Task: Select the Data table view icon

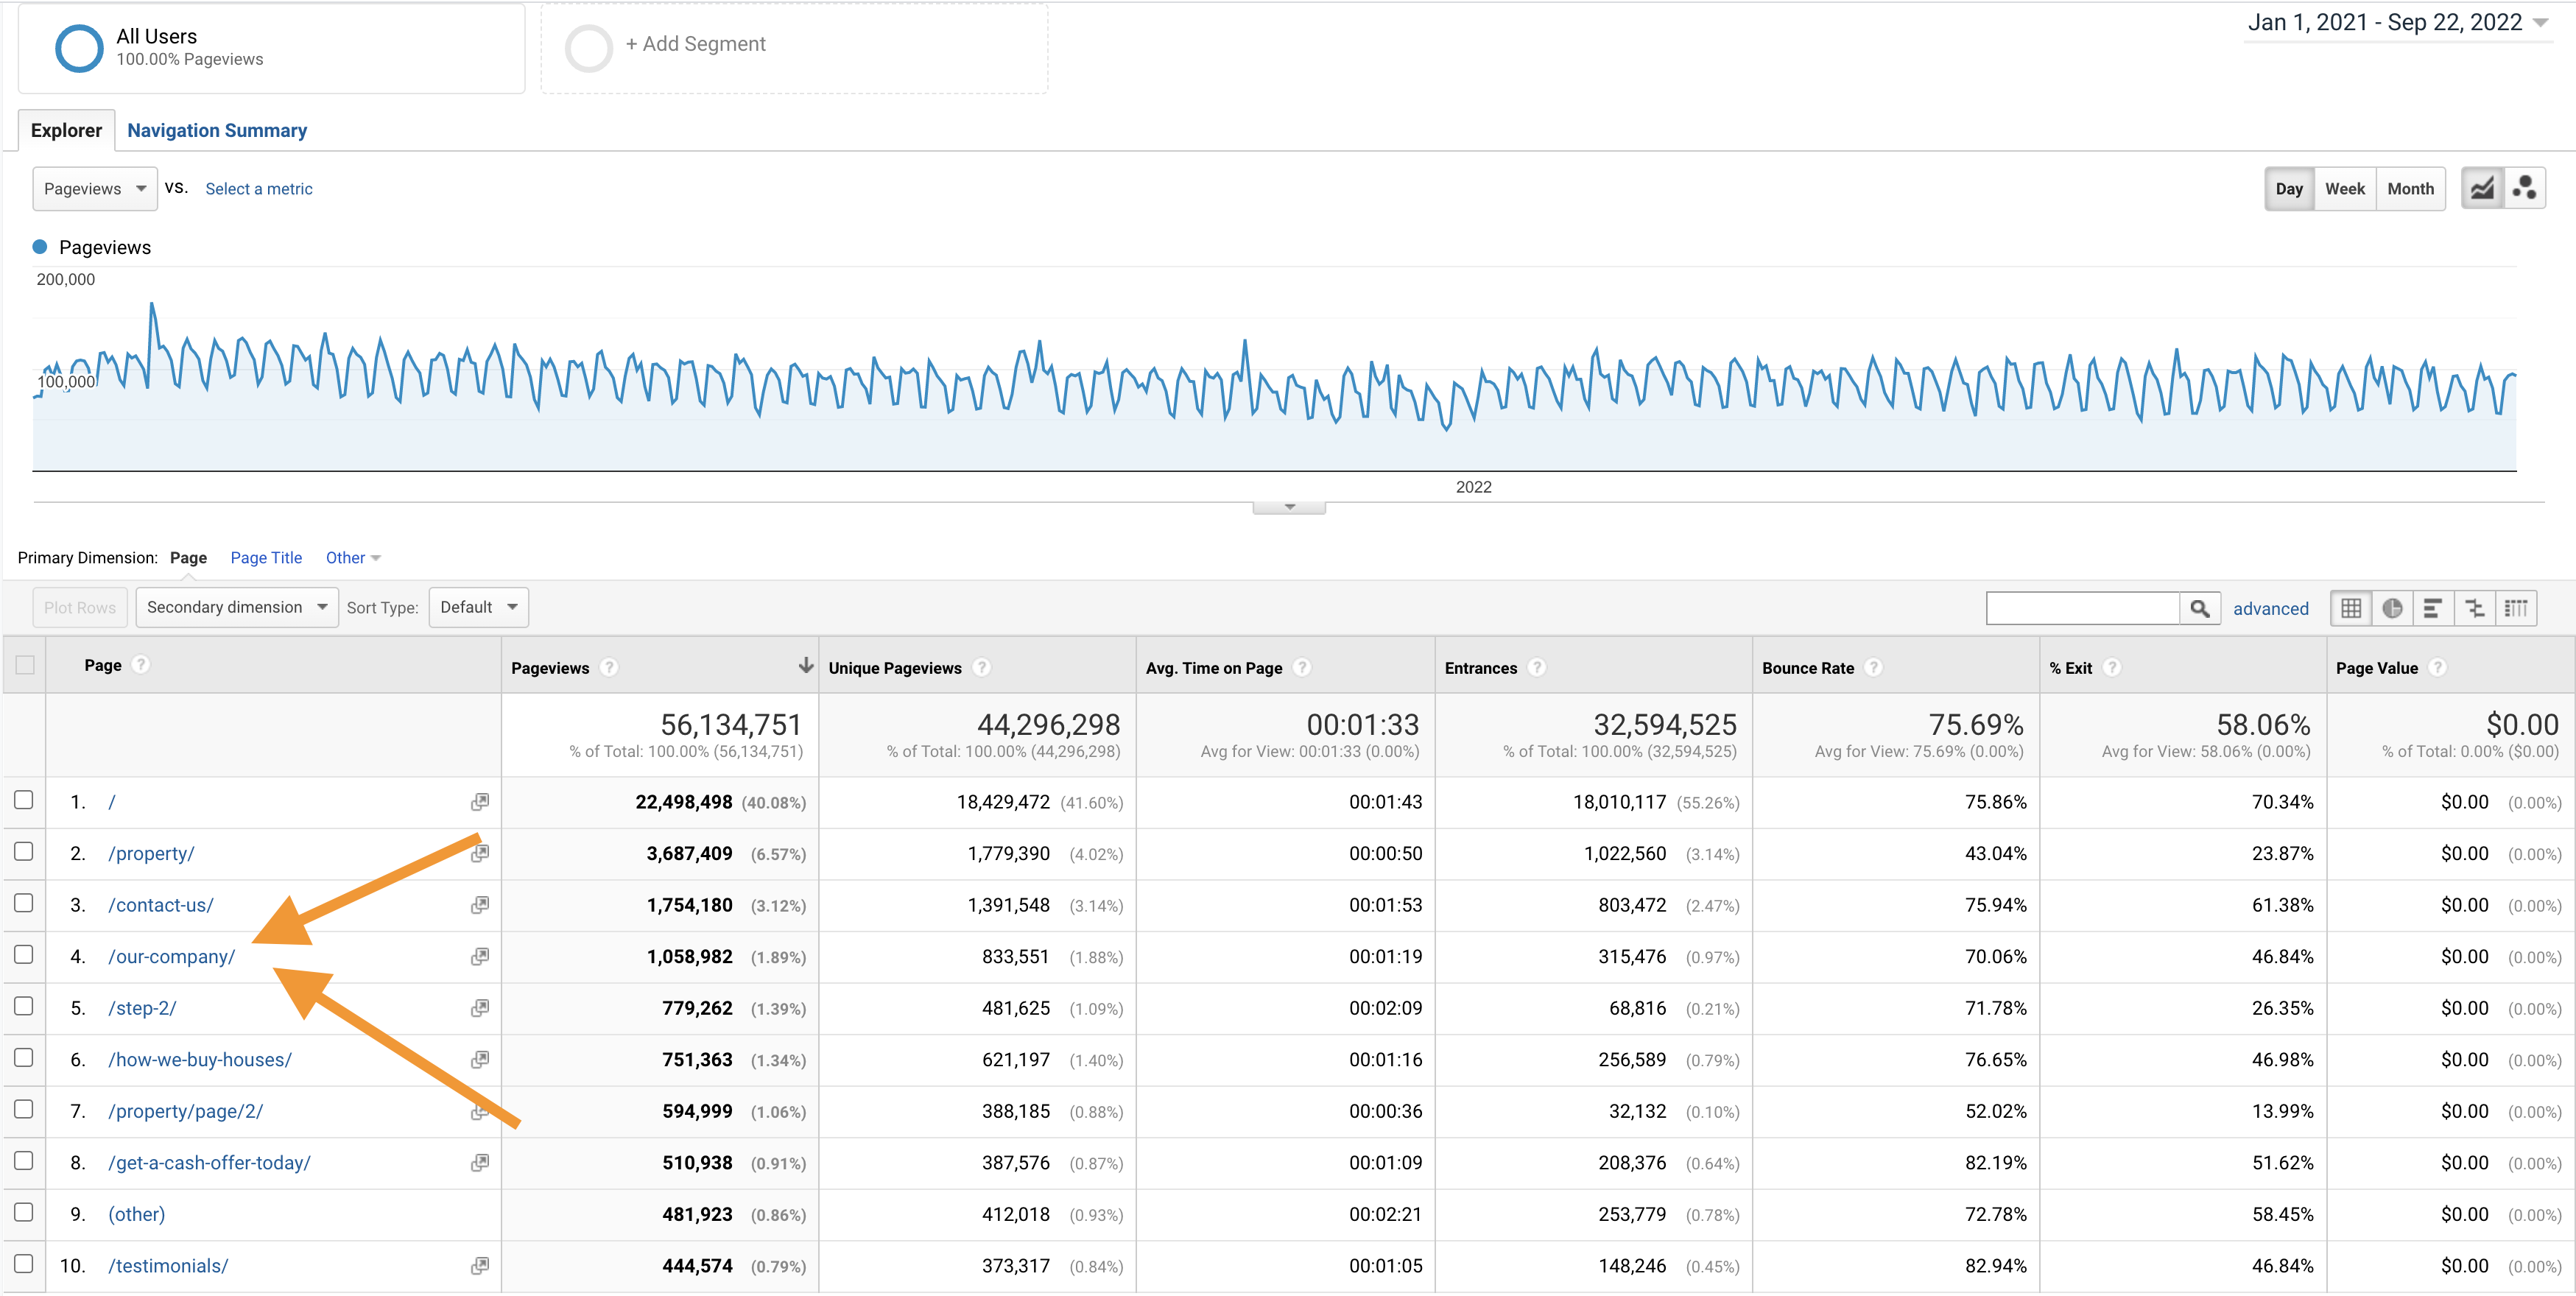Action: click(2351, 608)
